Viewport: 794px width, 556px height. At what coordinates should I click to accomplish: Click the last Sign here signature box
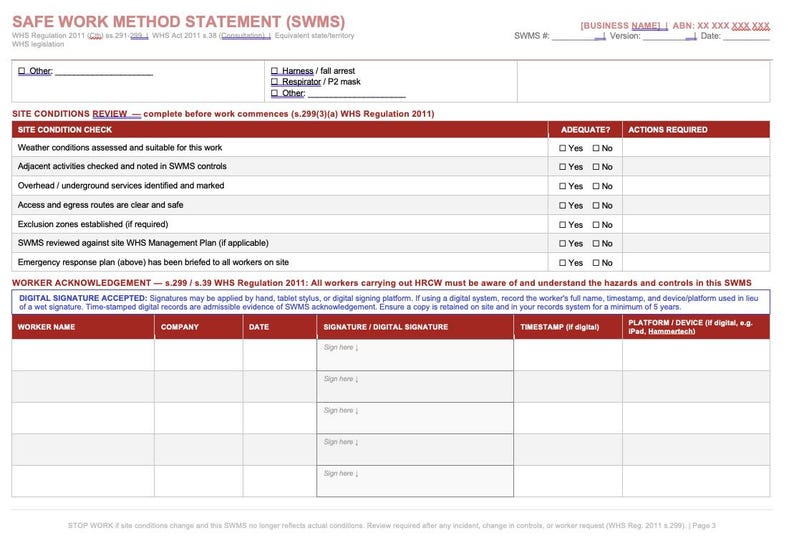tap(415, 481)
